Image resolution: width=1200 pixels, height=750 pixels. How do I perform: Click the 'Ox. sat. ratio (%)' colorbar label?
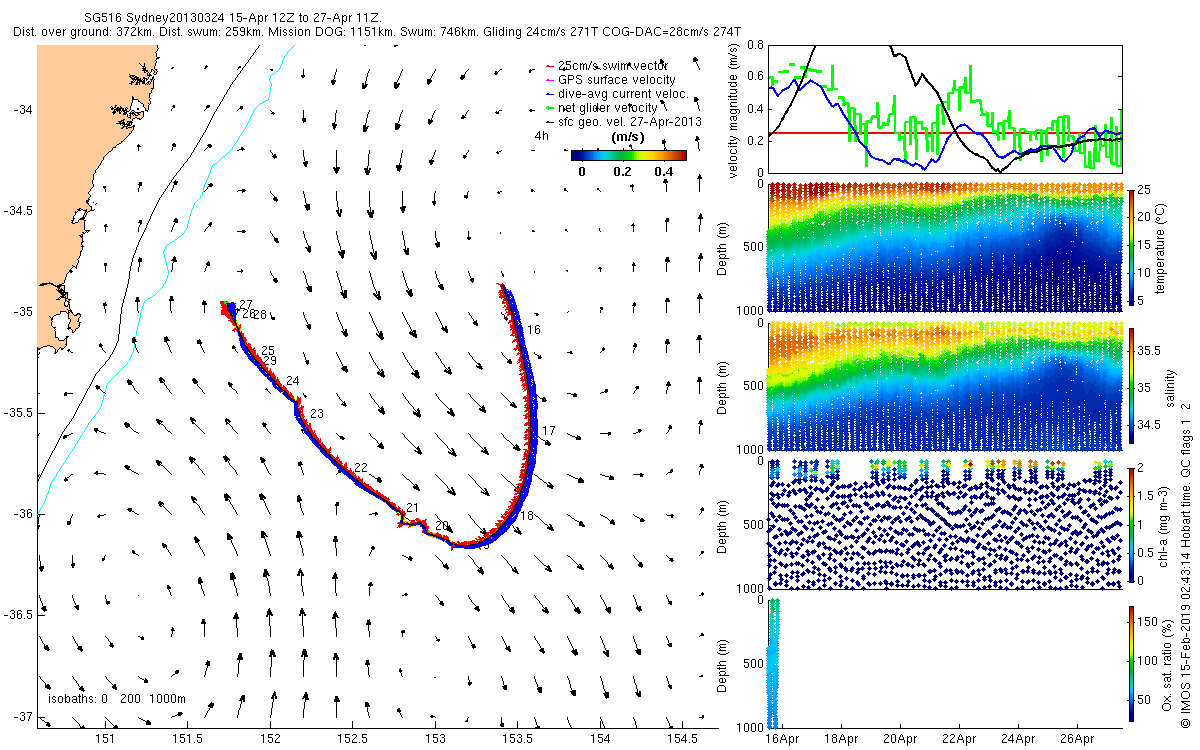(1167, 664)
